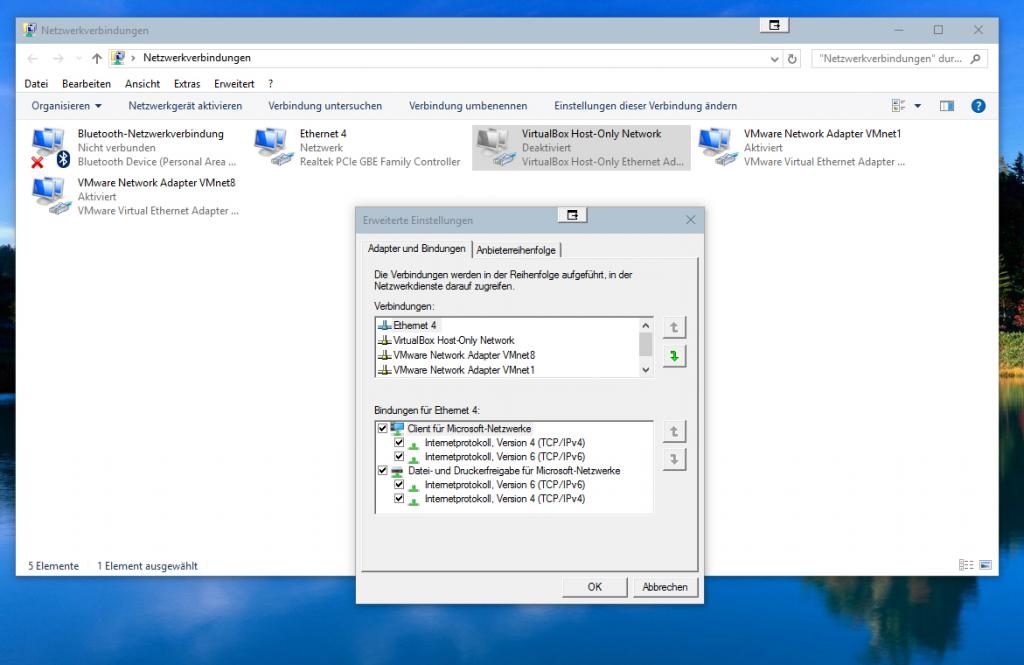This screenshot has width=1024, height=665.
Task: Move selected connection down with green arrow
Action: click(x=674, y=357)
